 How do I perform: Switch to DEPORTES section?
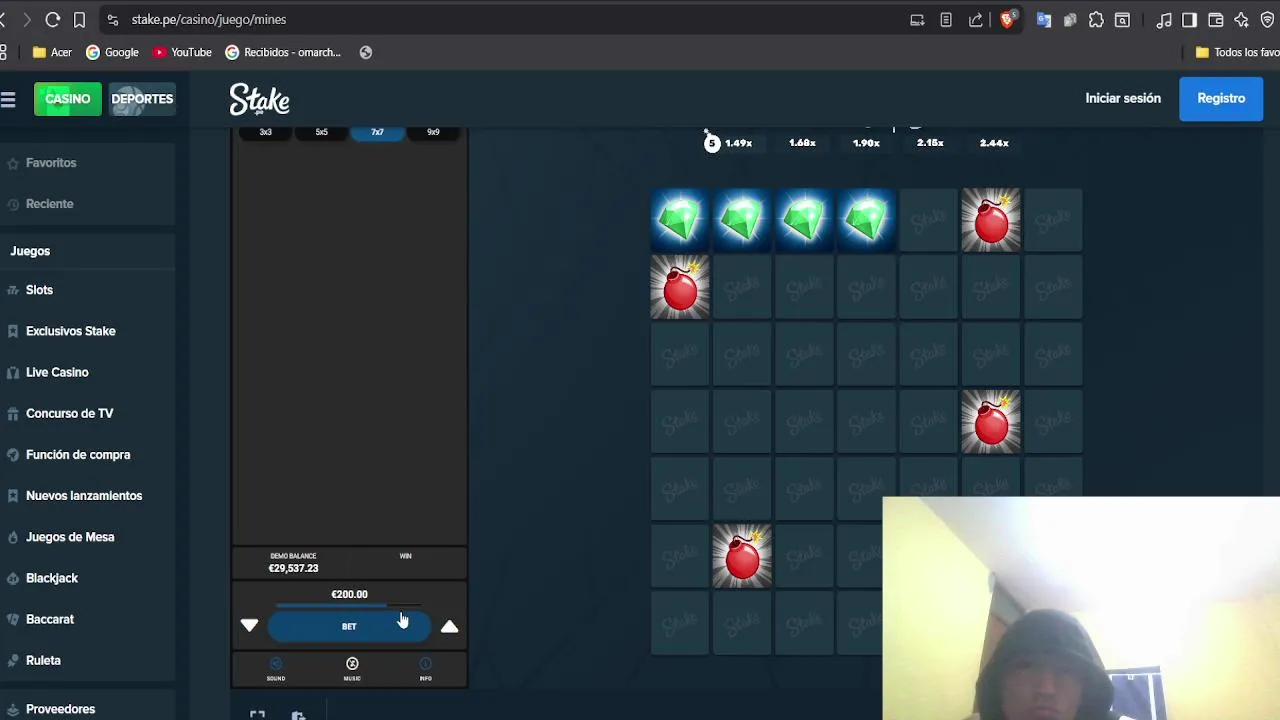(x=142, y=99)
